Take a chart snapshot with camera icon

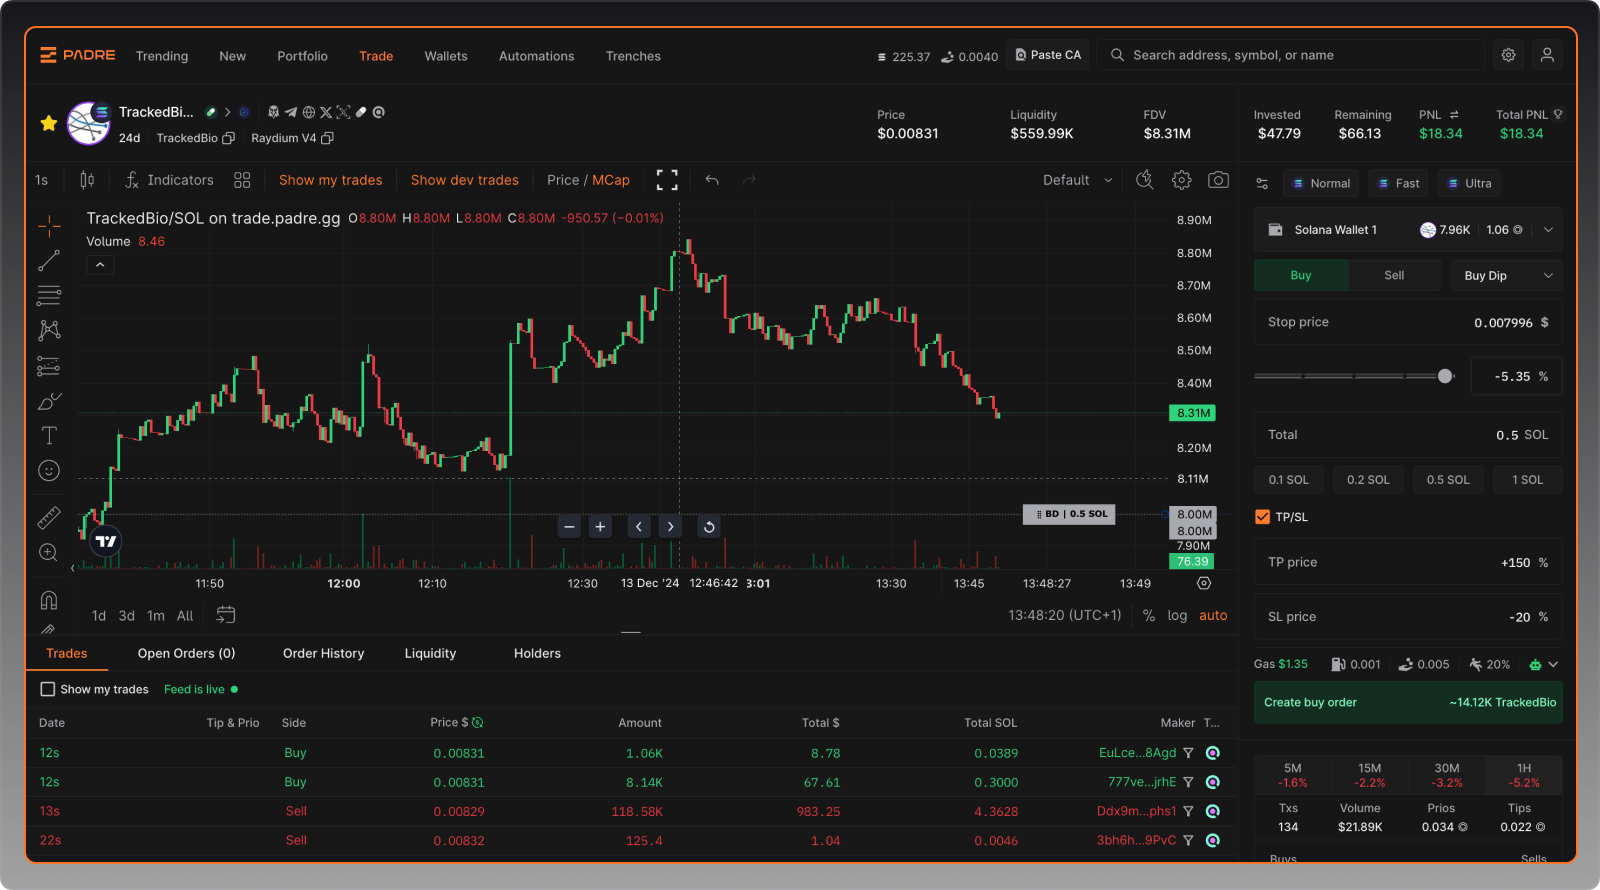coord(1218,180)
